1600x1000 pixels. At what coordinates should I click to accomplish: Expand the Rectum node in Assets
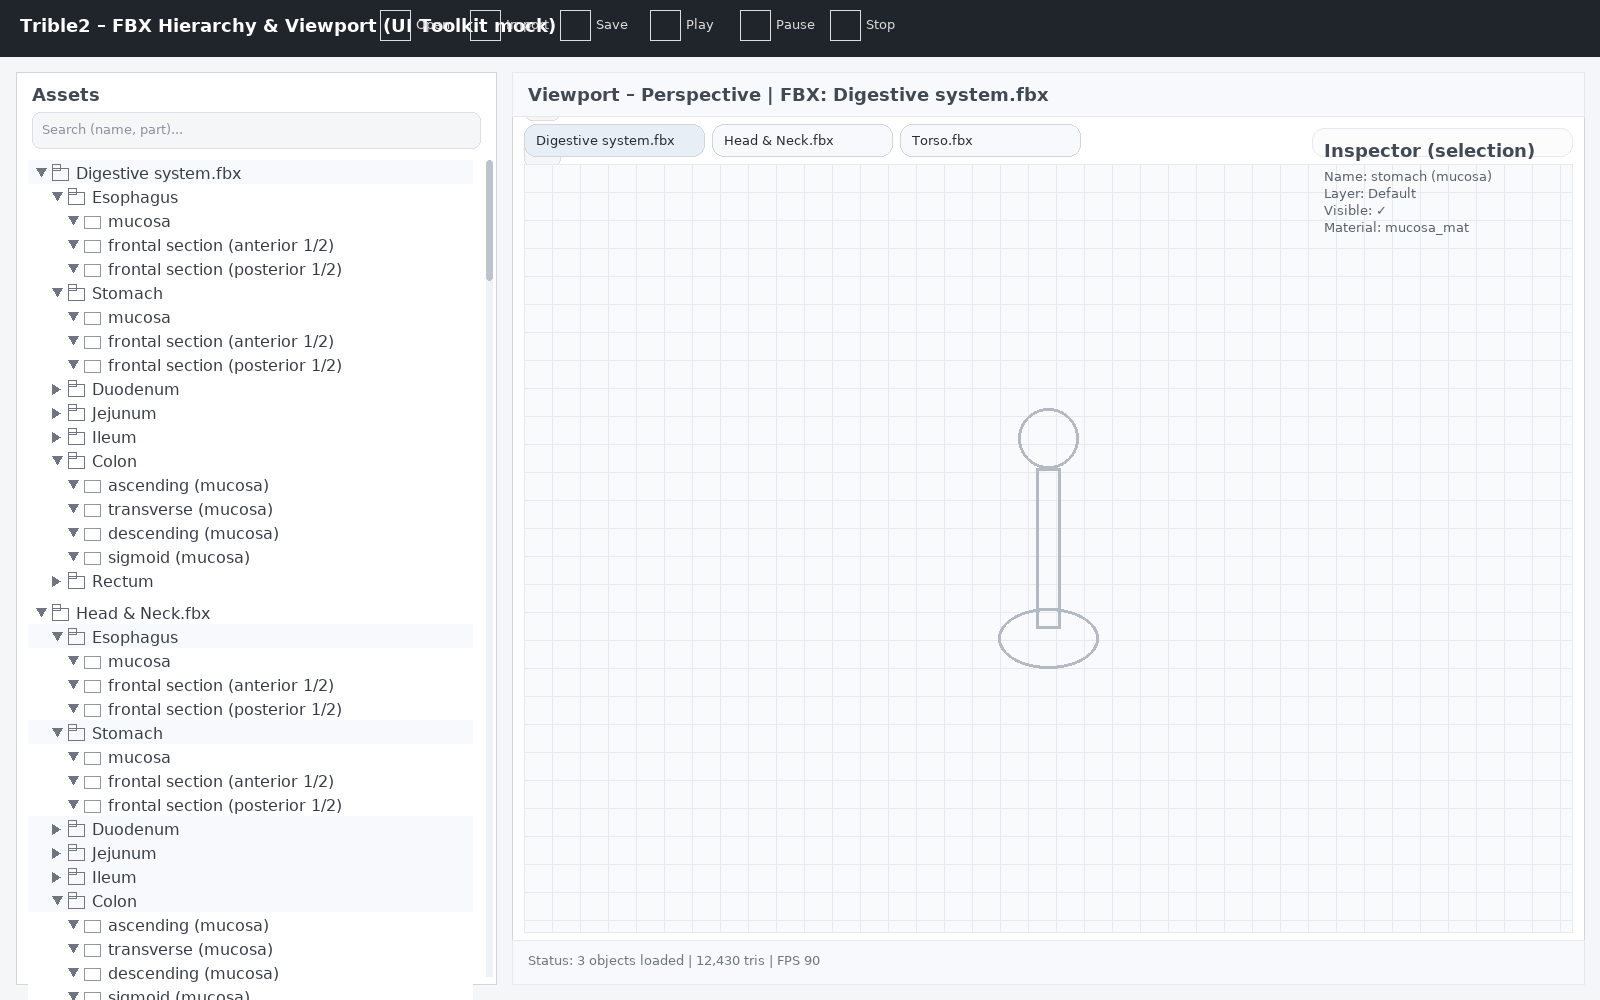pyautogui.click(x=56, y=581)
